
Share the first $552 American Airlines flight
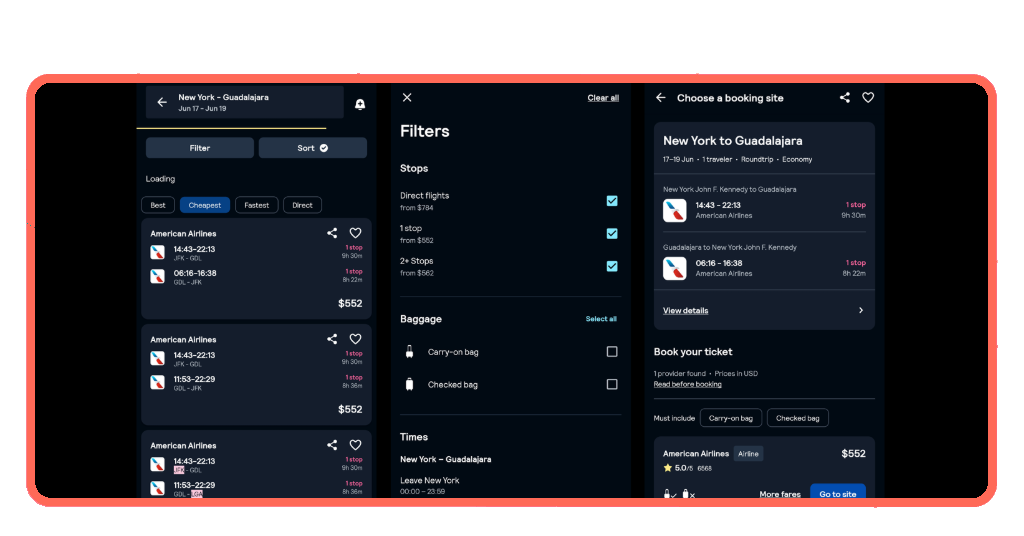(332, 233)
